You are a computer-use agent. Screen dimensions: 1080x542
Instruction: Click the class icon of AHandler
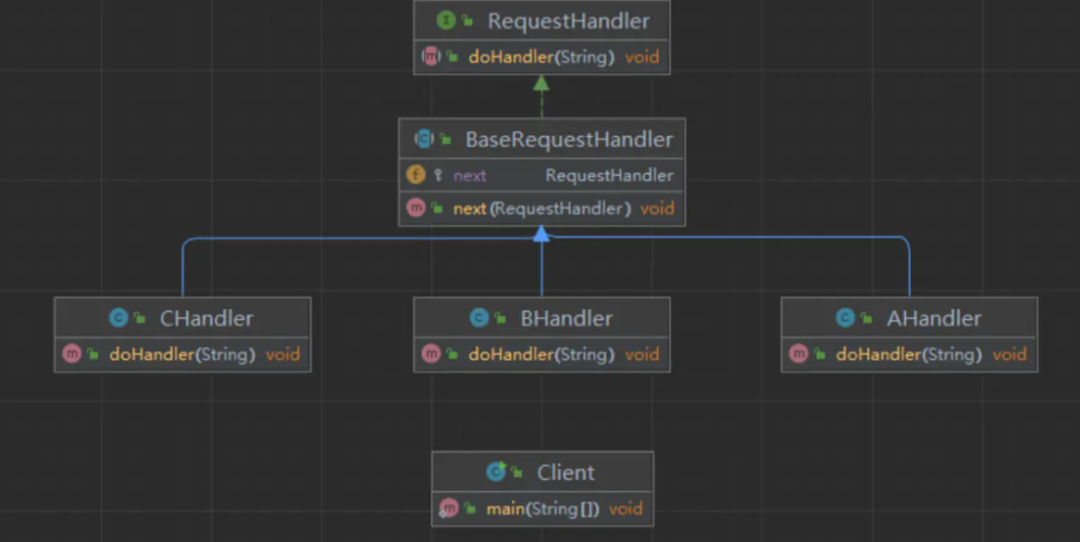click(x=845, y=317)
